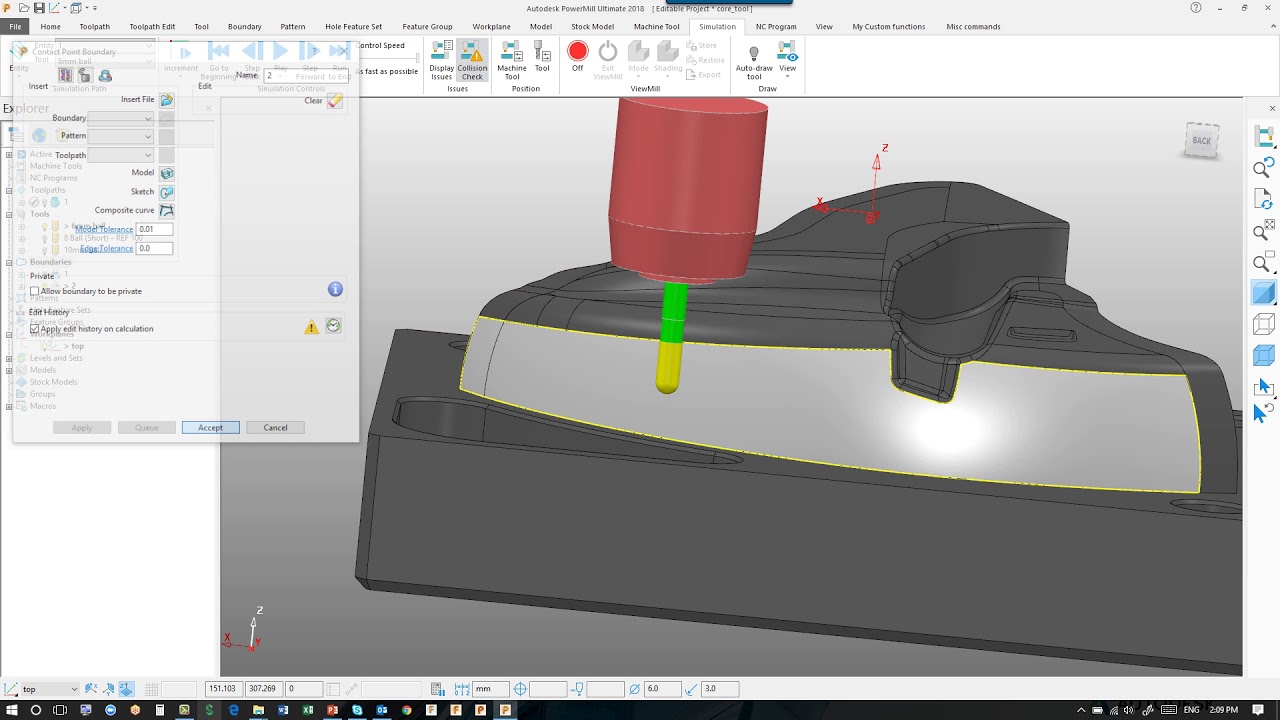The height and width of the screenshot is (720, 1280).
Task: Click the active workplane icon in the status bar
Action: pyautogui.click(x=11, y=689)
